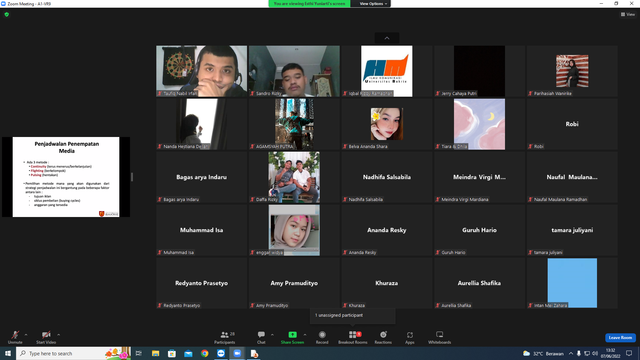
Task: Select Jerry Cahaya Putri's tile
Action: (479, 71)
